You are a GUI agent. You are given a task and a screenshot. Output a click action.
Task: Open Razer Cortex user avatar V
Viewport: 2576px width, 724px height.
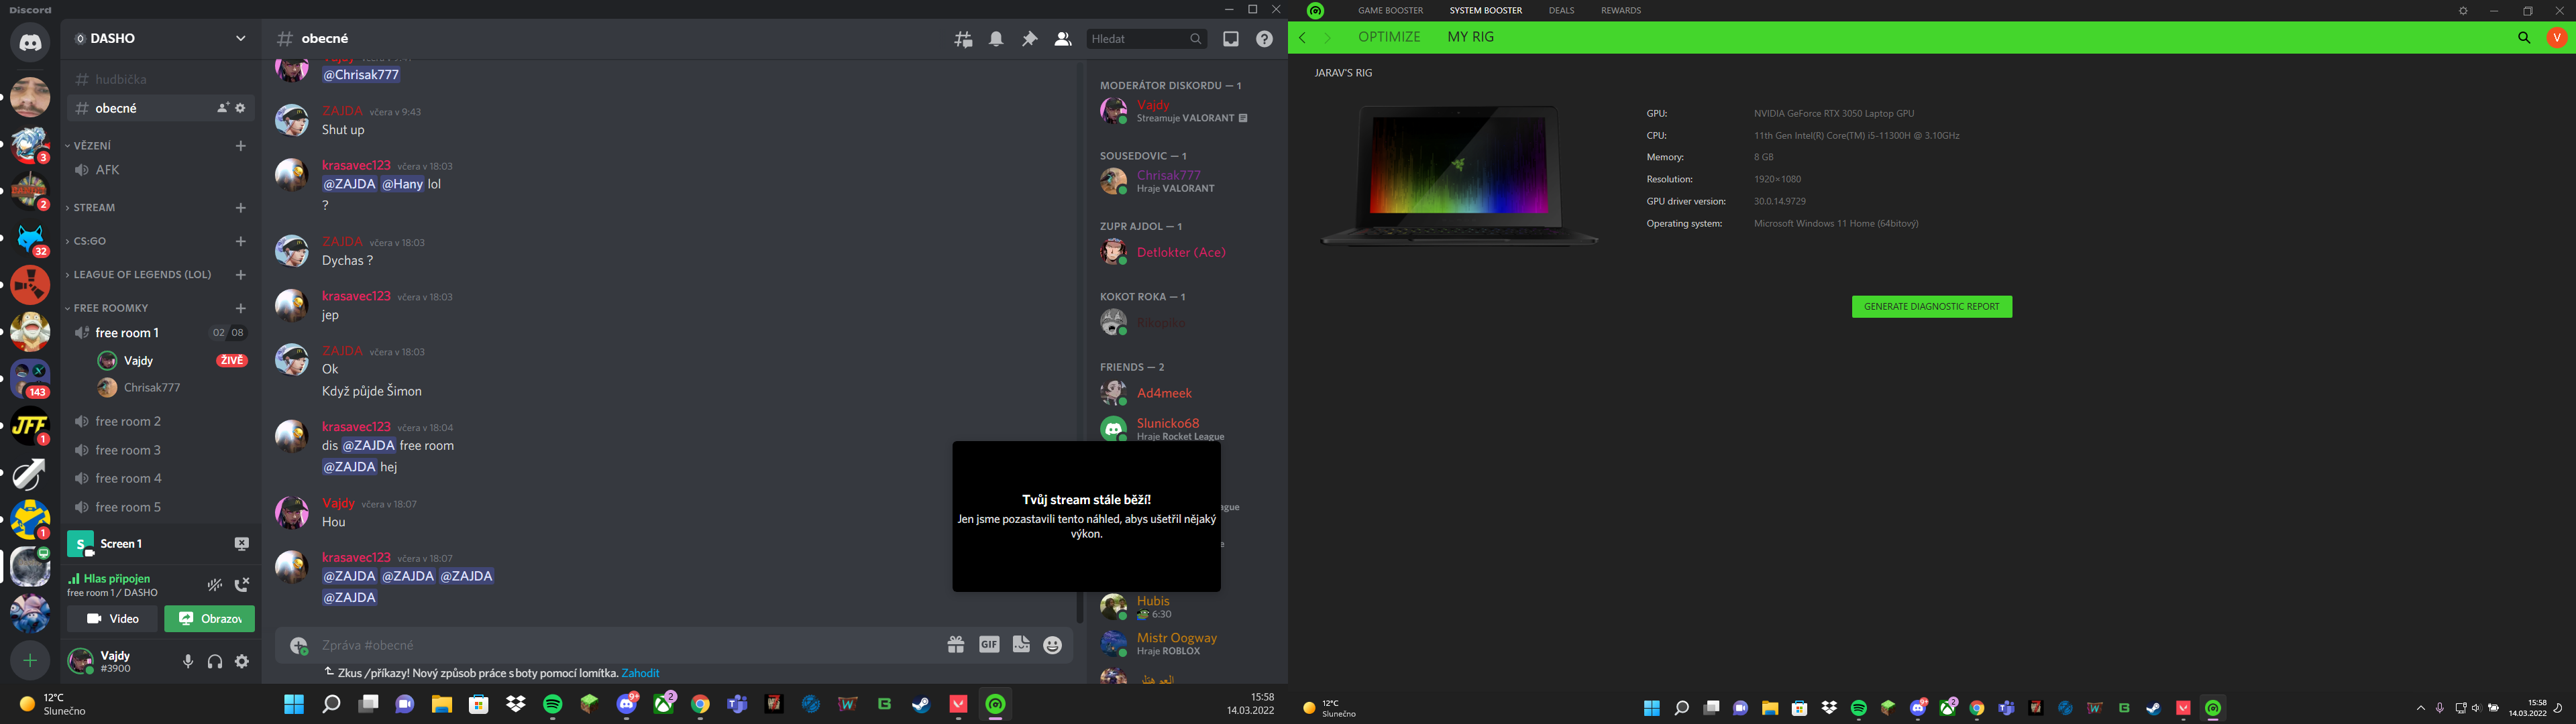pyautogui.click(x=2557, y=38)
